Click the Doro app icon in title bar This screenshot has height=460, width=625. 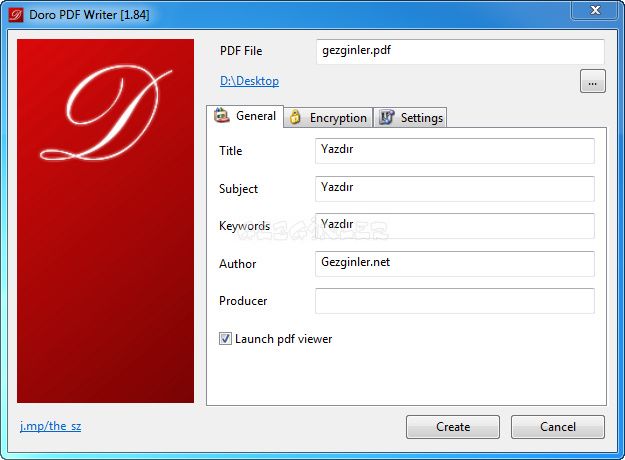click(x=16, y=15)
